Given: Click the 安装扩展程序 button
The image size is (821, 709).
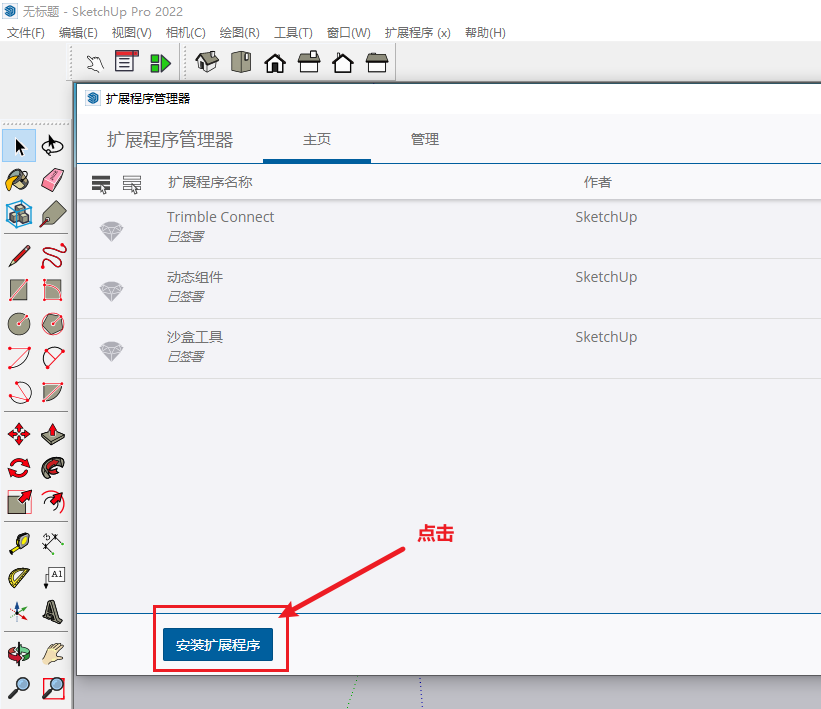Looking at the screenshot, I should (x=218, y=646).
